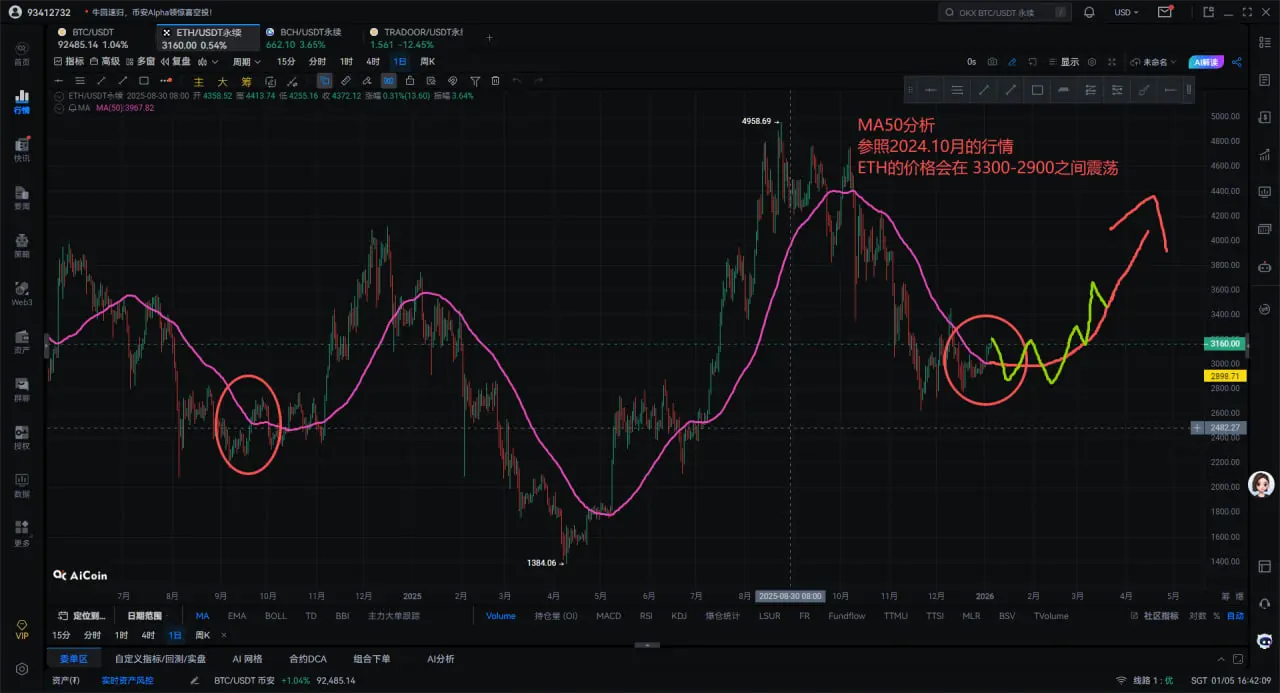Toggle the 对数 logarithmic scale option
Image resolution: width=1280 pixels, height=693 pixels.
pos(1198,616)
